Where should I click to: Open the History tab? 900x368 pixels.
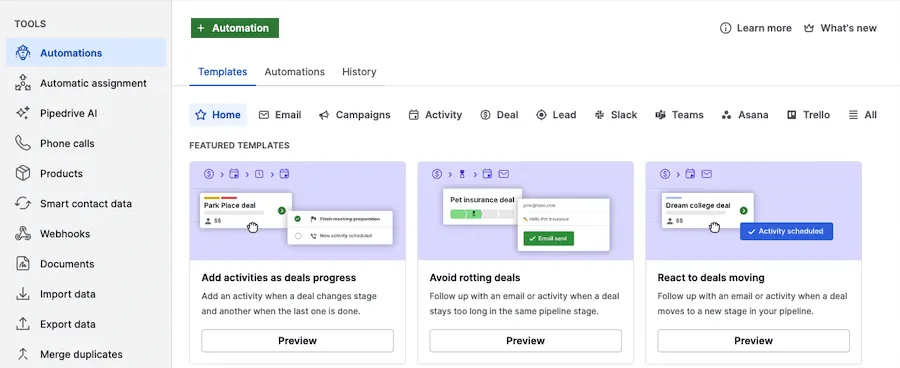(359, 72)
